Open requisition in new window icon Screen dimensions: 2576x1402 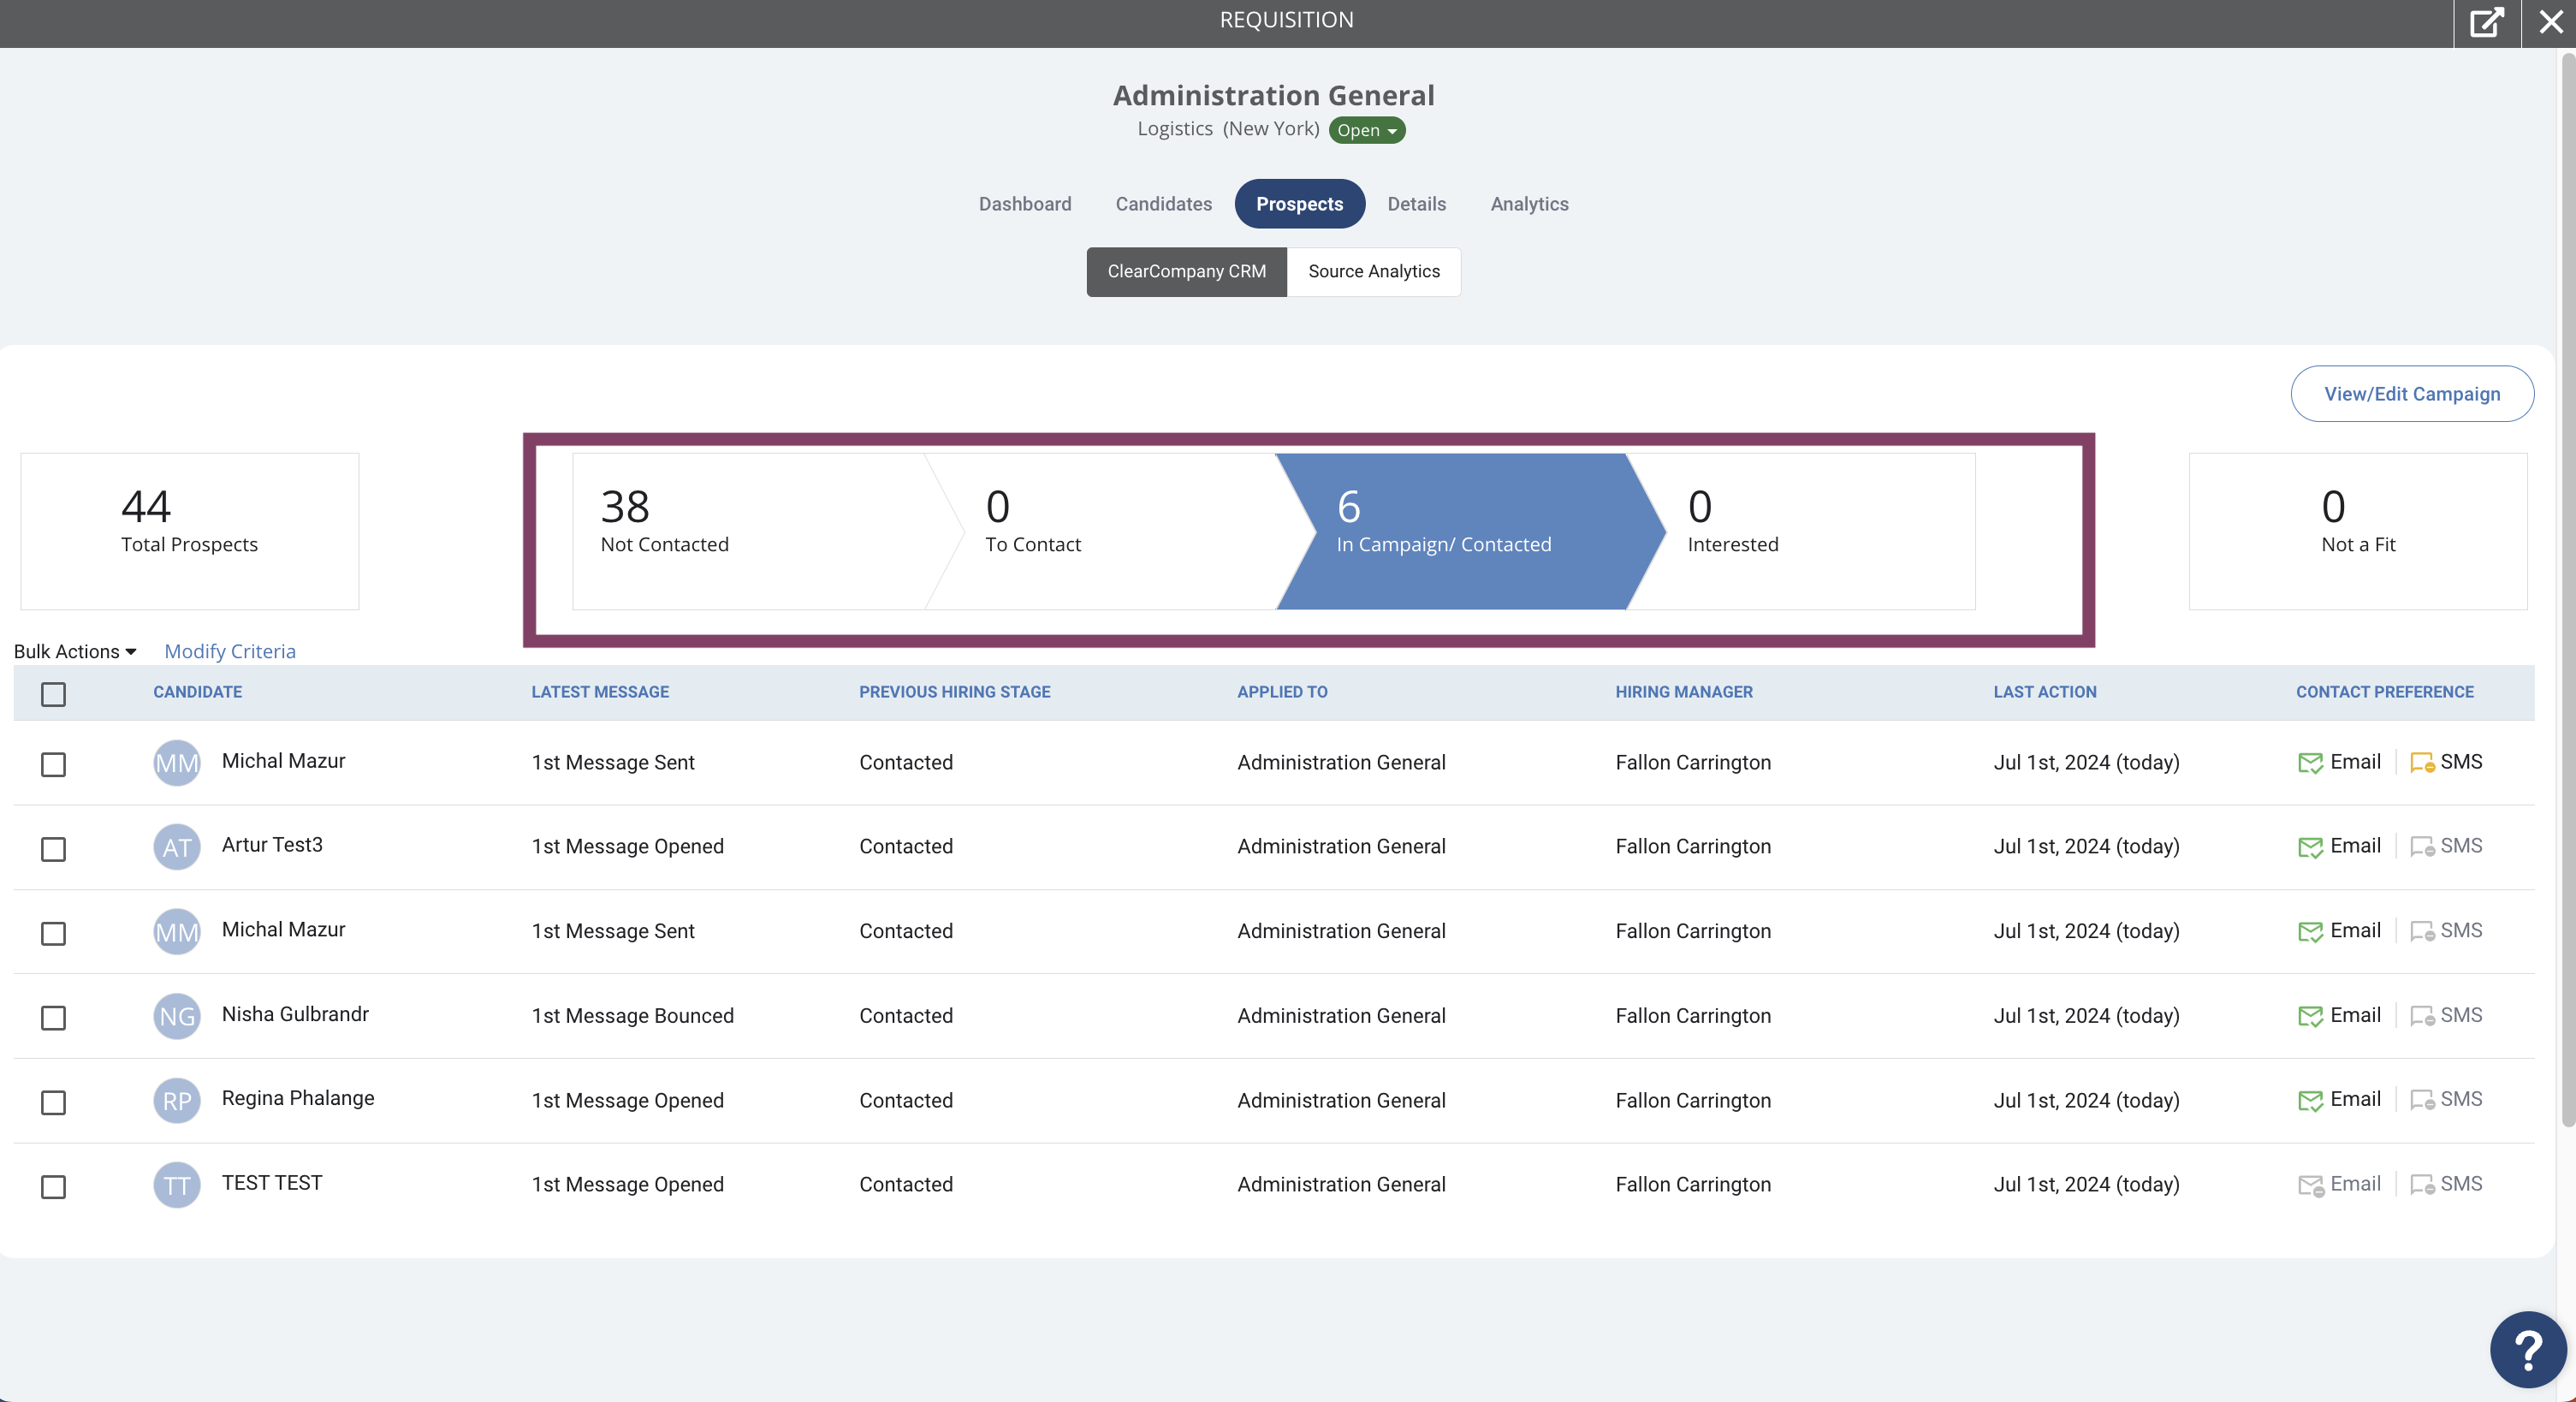[x=2486, y=22]
